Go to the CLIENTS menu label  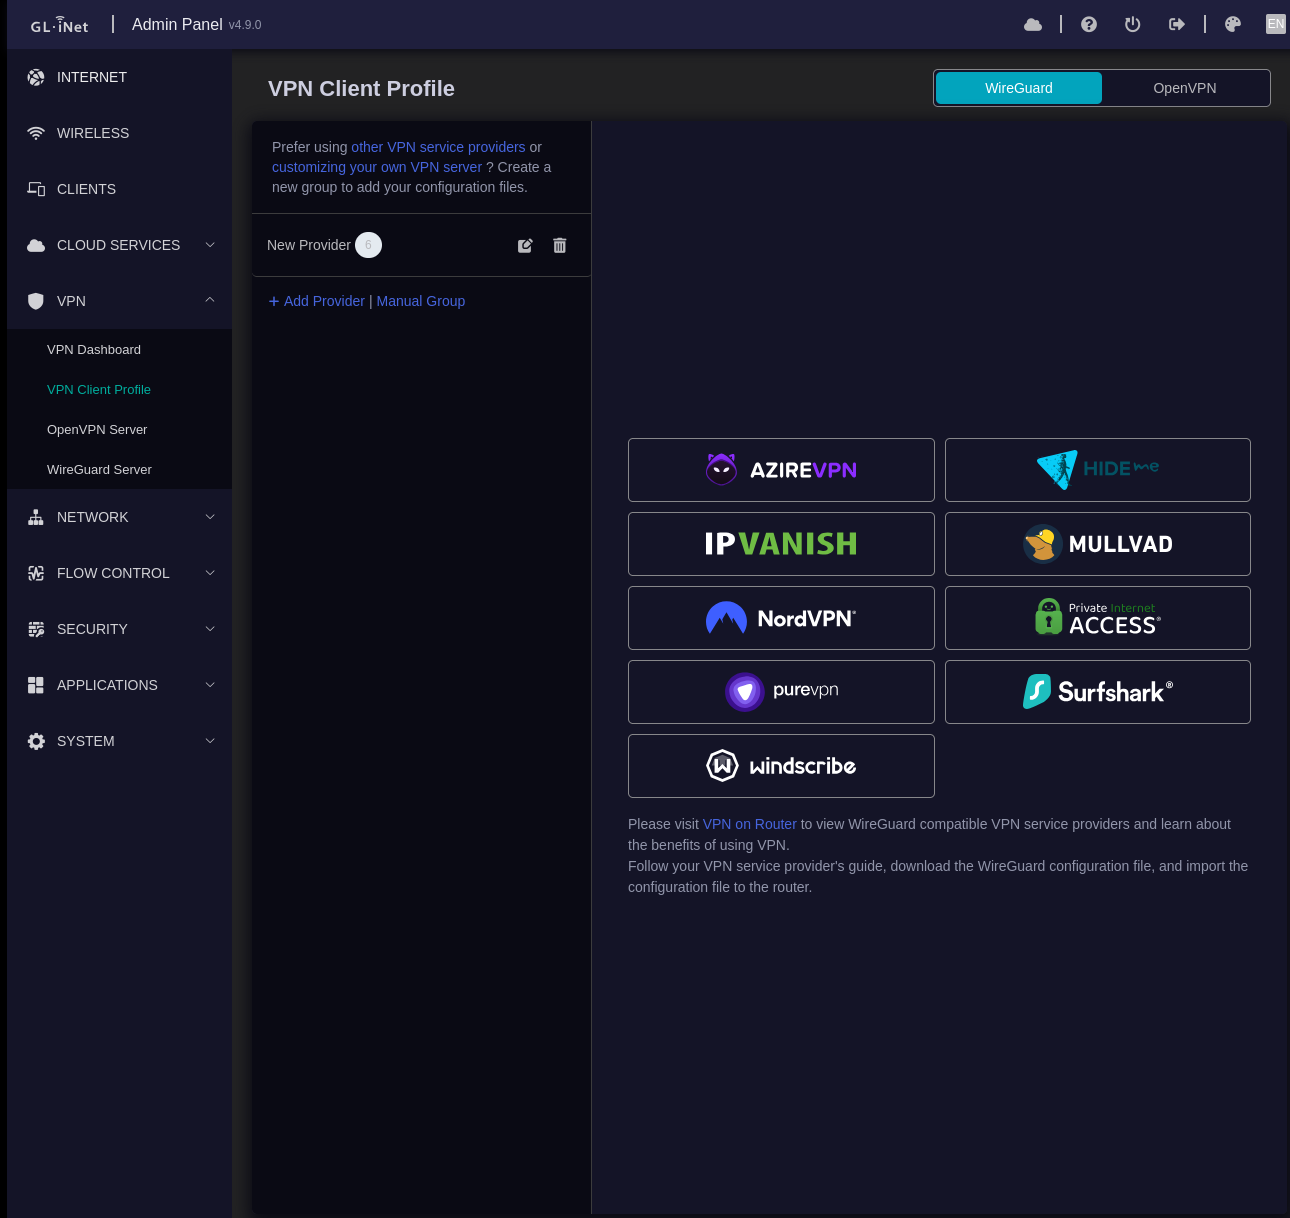tap(86, 189)
